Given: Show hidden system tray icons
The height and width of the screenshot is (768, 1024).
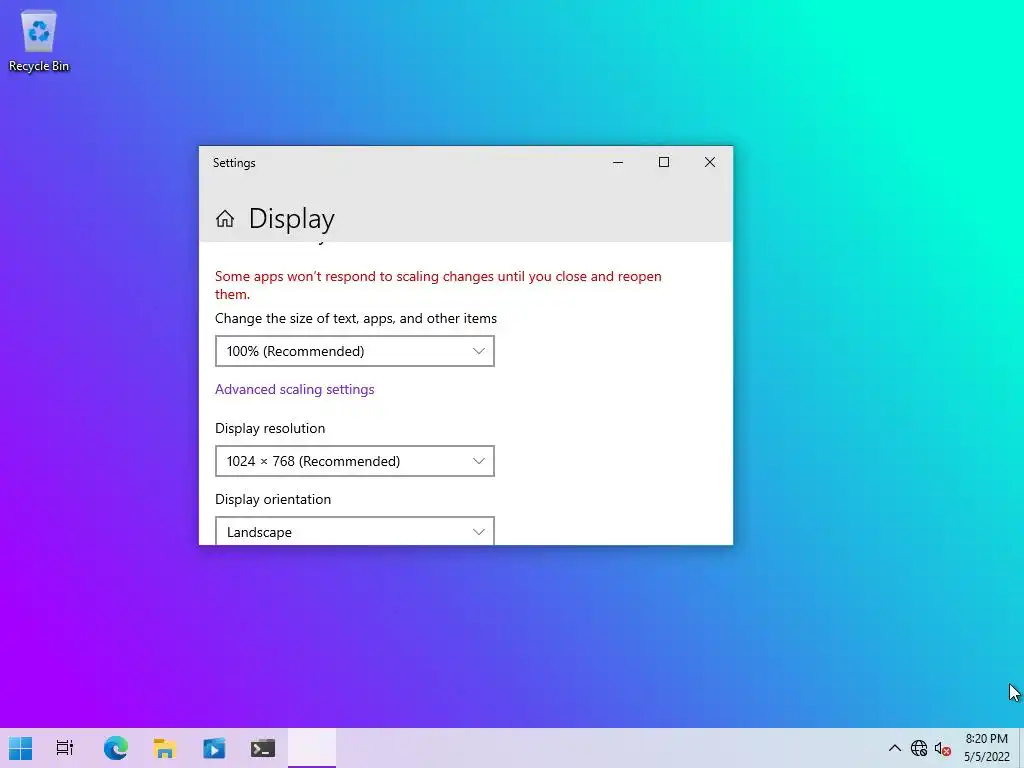Looking at the screenshot, I should (895, 748).
